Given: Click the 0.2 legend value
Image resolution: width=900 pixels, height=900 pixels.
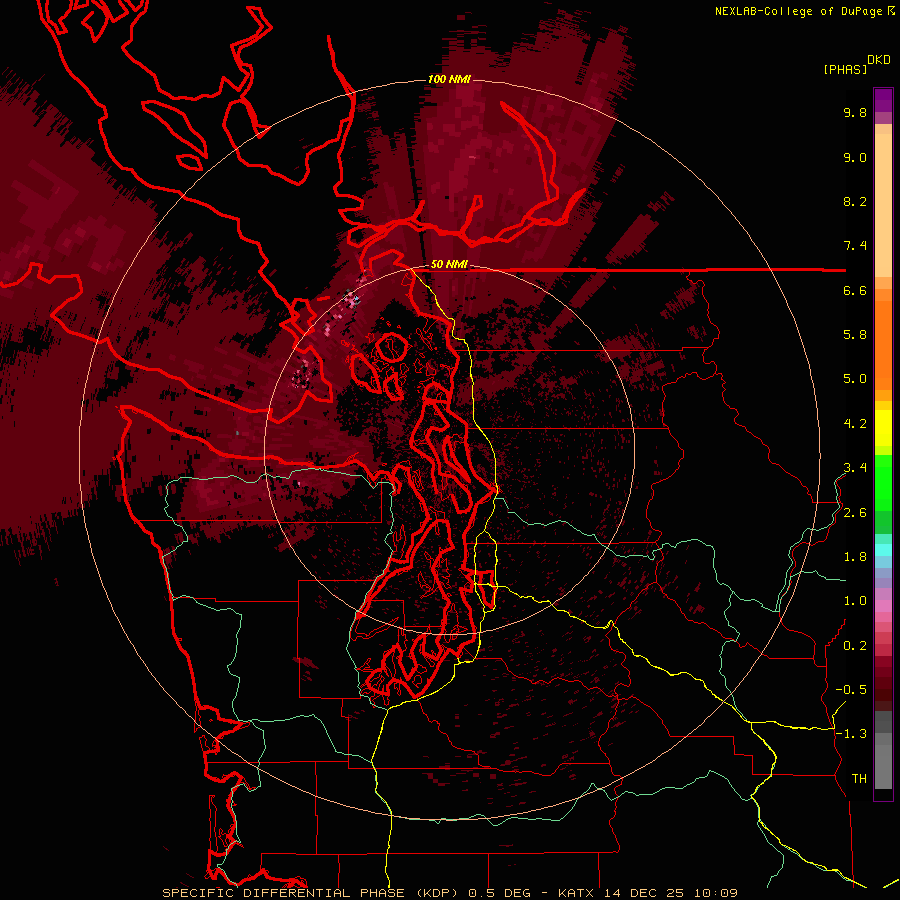Looking at the screenshot, I should click(x=855, y=646).
